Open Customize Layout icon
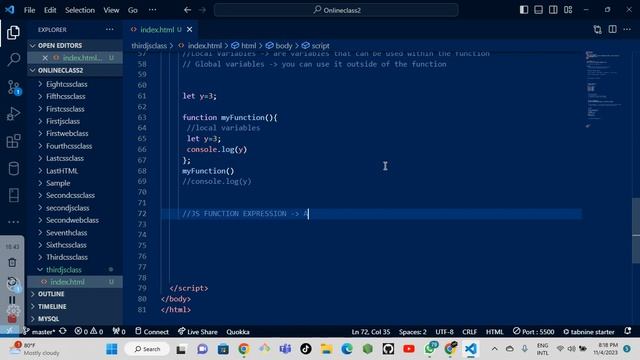 [568, 9]
